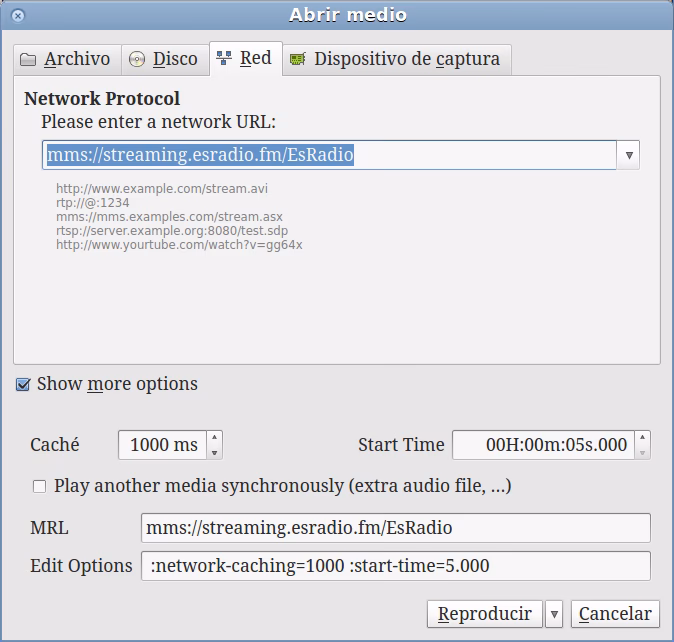Viewport: 674px width, 642px height.
Task: Click the Network Protocol heading
Action: (x=102, y=99)
